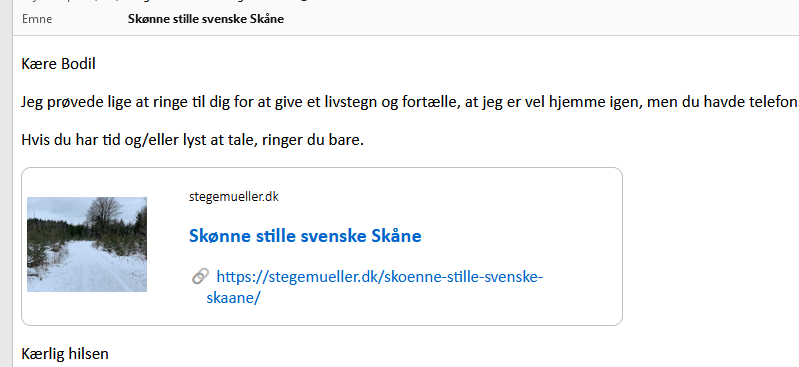The width and height of the screenshot is (799, 367).
Task: Click the Emne field label
Action: (37, 19)
